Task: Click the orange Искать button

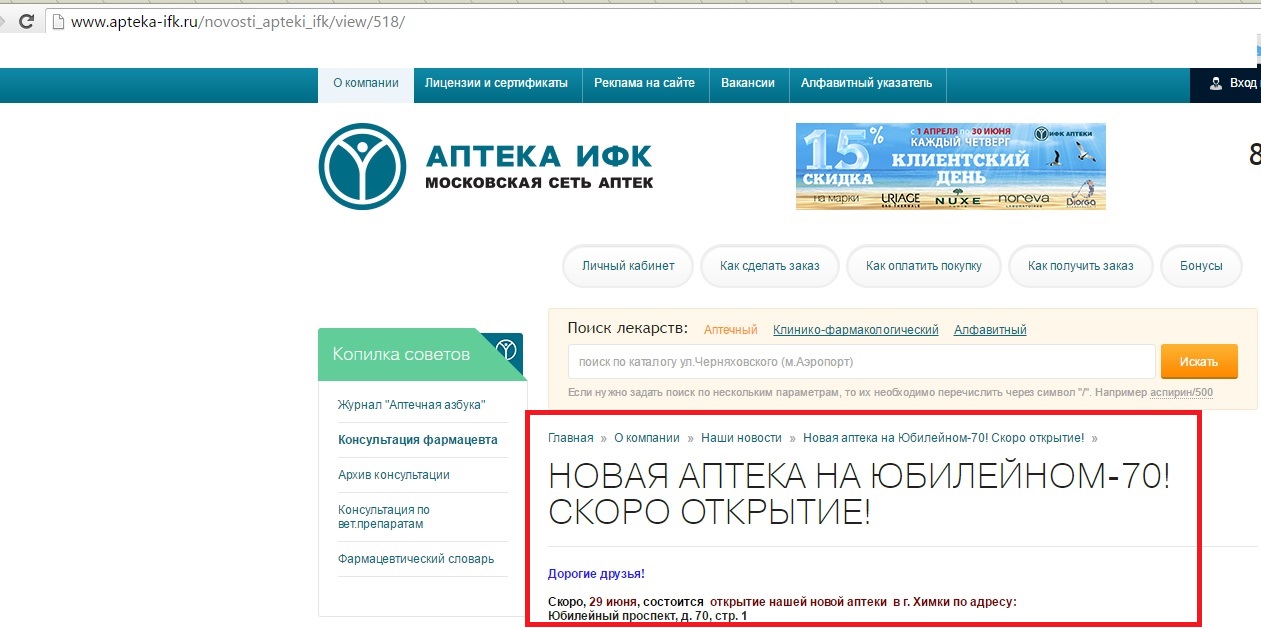Action: pyautogui.click(x=1198, y=361)
